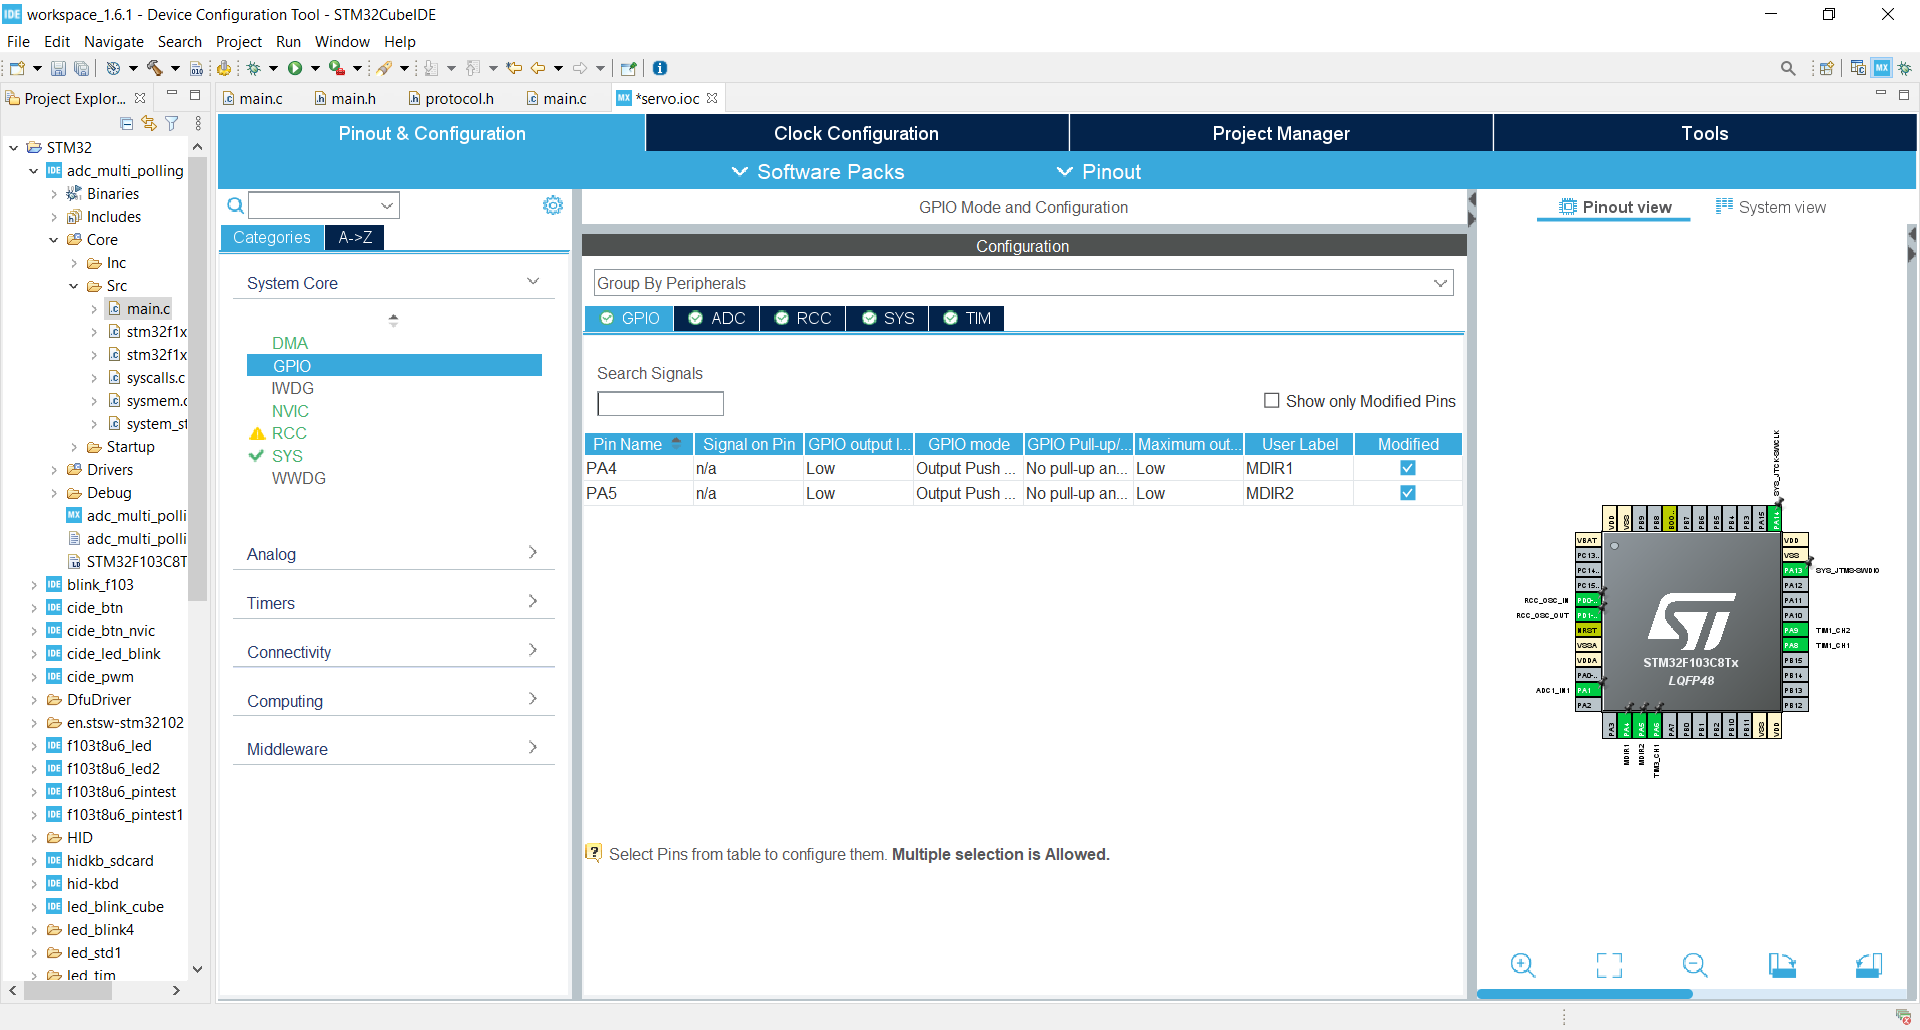Image resolution: width=1920 pixels, height=1030 pixels.
Task: Open the Group By Peripherals dropdown
Action: tap(1023, 283)
